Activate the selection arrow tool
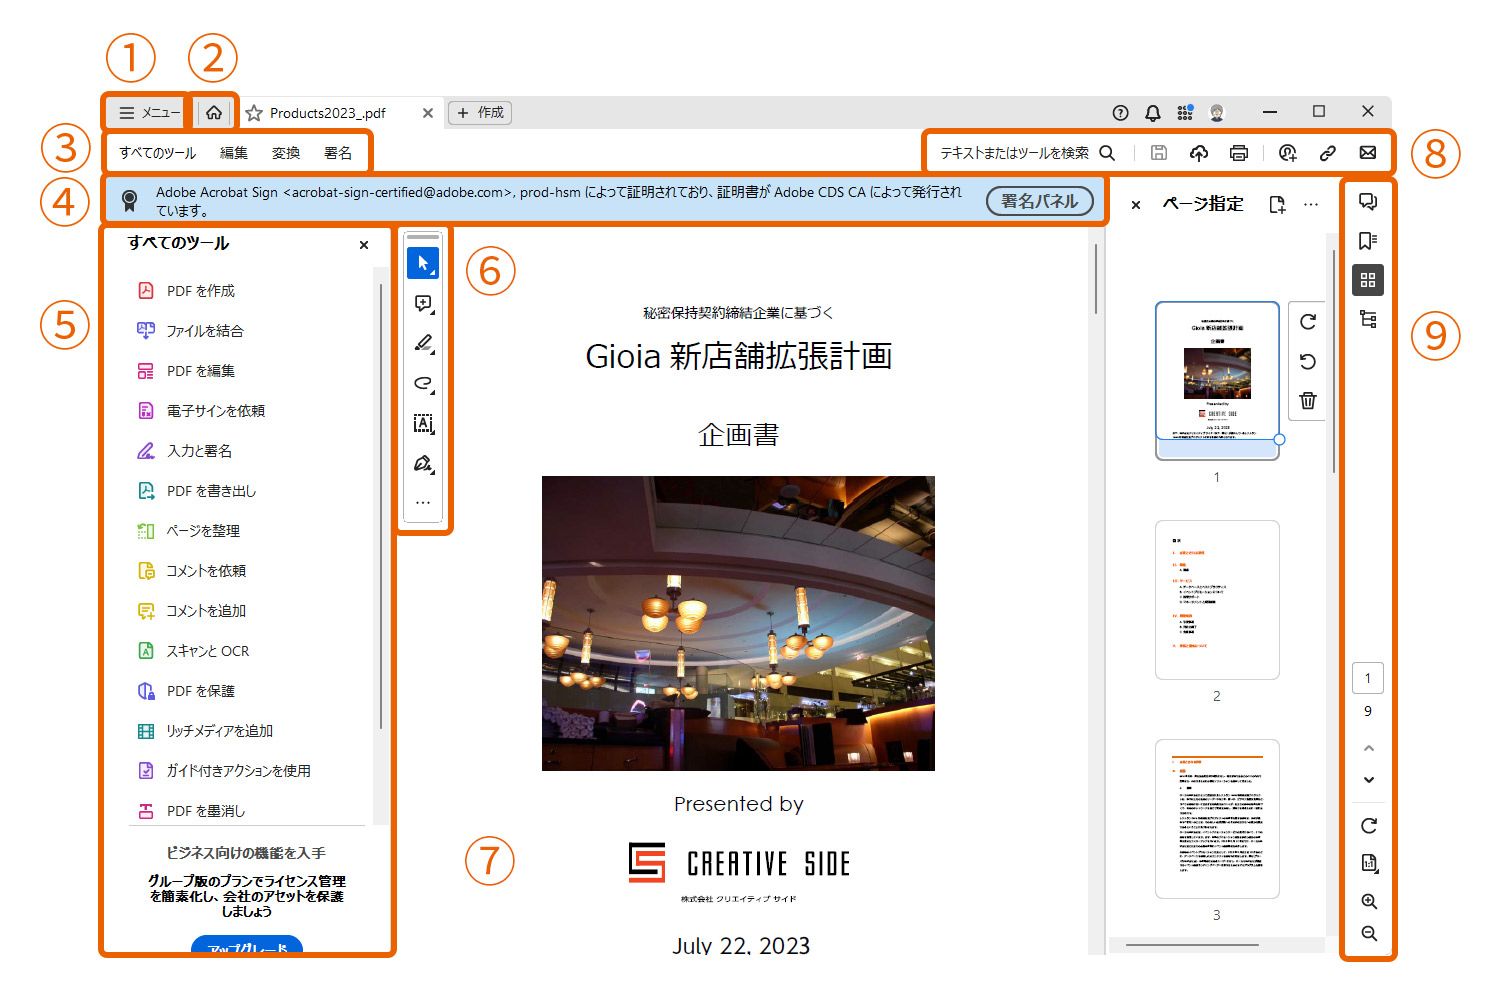Viewport: 1496px width, 996px height. [x=423, y=263]
